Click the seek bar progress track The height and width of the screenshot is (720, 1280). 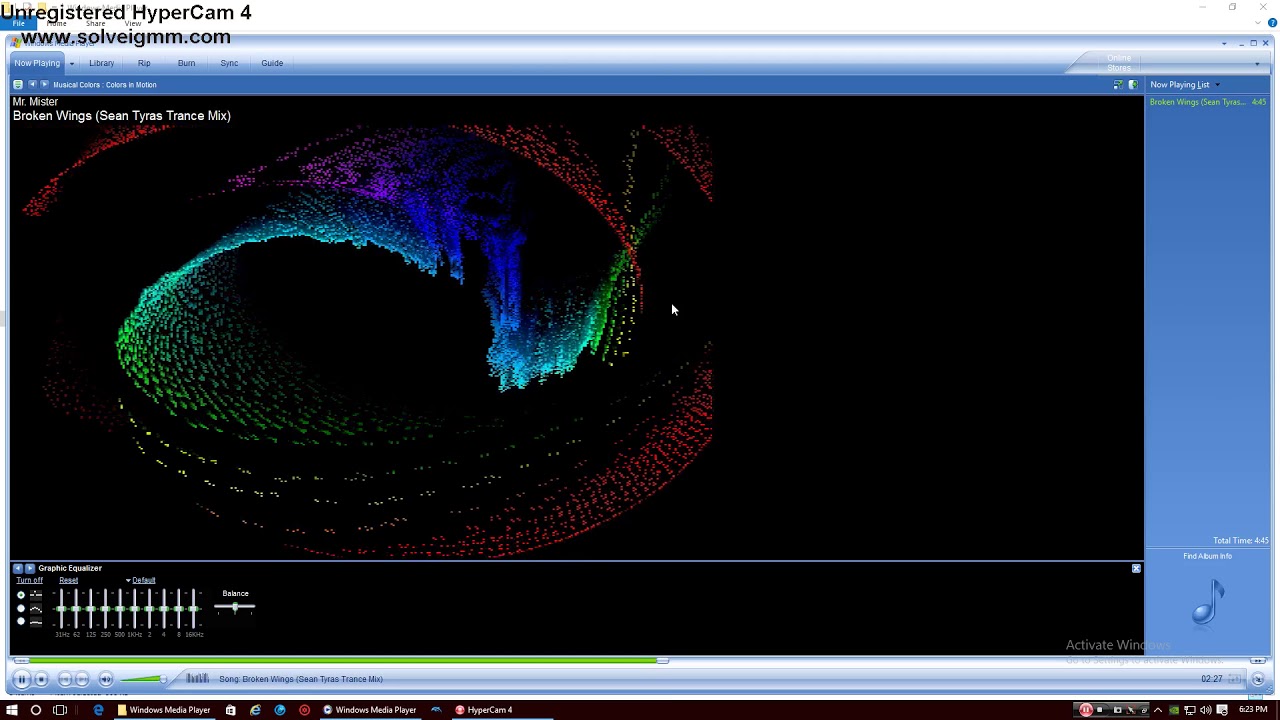(640, 660)
